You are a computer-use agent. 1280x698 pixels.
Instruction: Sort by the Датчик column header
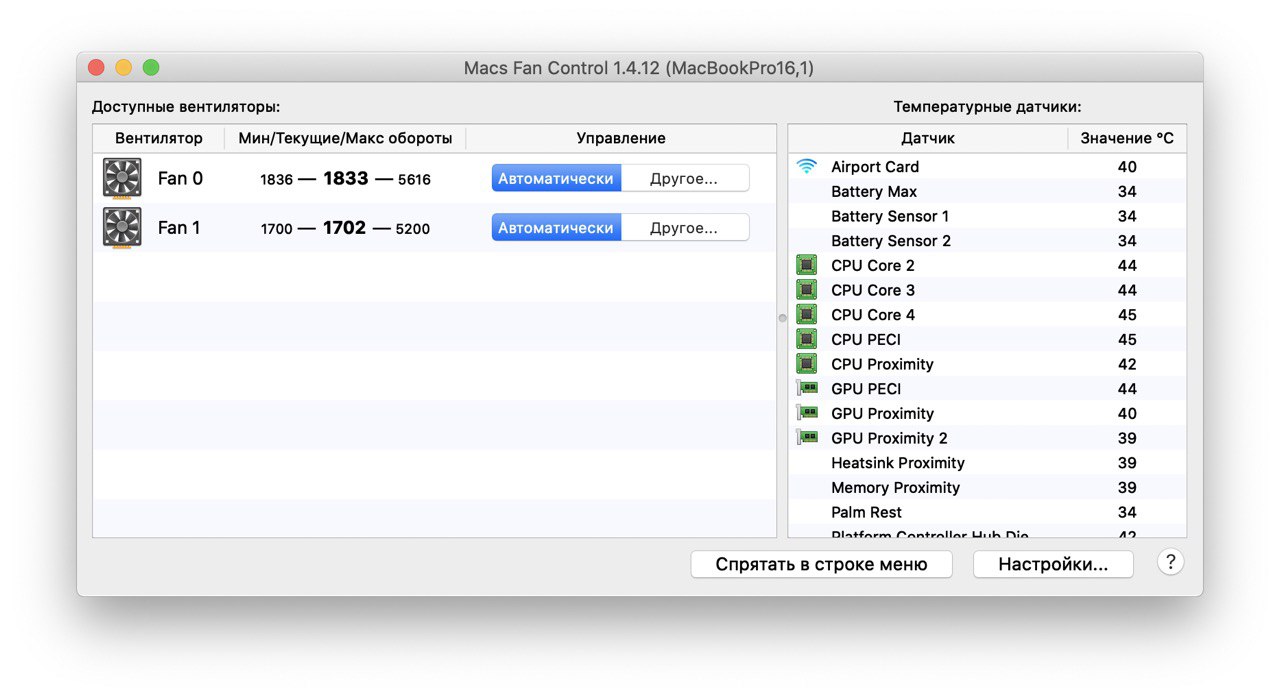928,138
